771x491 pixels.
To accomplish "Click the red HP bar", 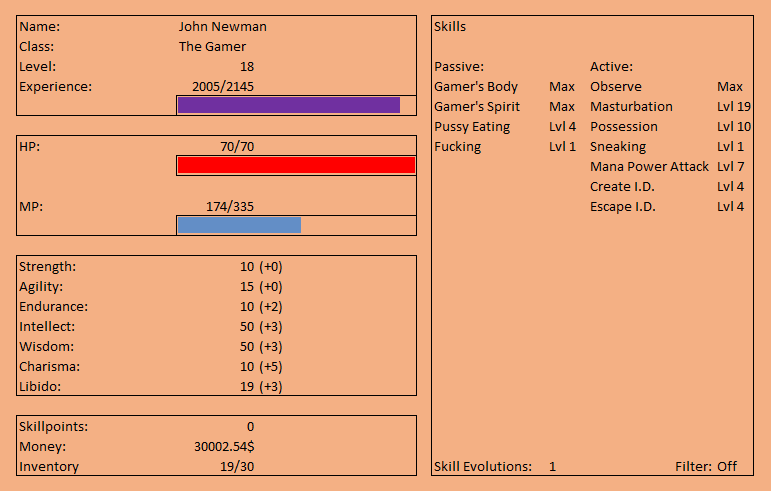I will (297, 165).
